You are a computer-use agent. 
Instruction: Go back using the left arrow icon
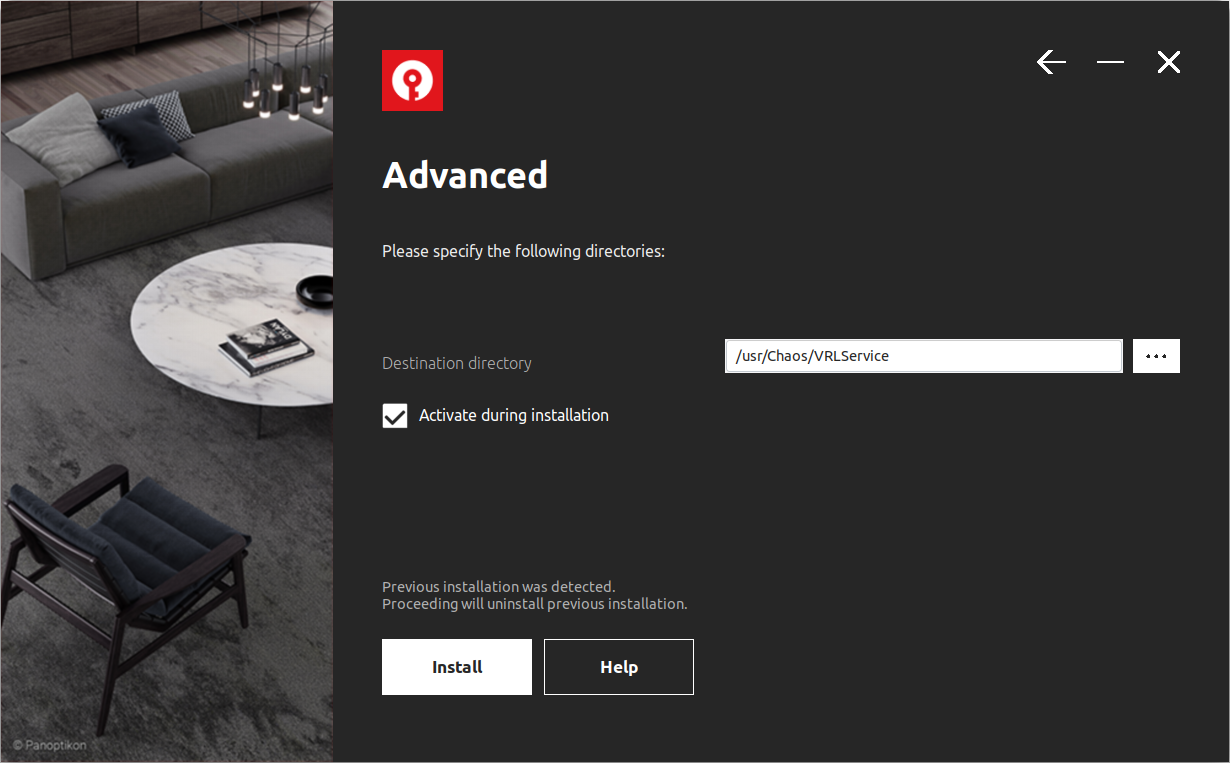pos(1051,62)
